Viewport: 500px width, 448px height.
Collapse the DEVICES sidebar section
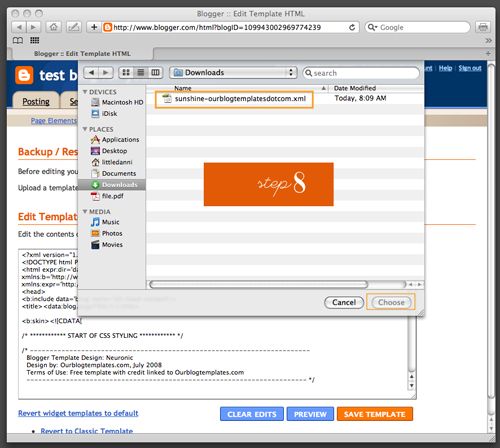click(85, 92)
